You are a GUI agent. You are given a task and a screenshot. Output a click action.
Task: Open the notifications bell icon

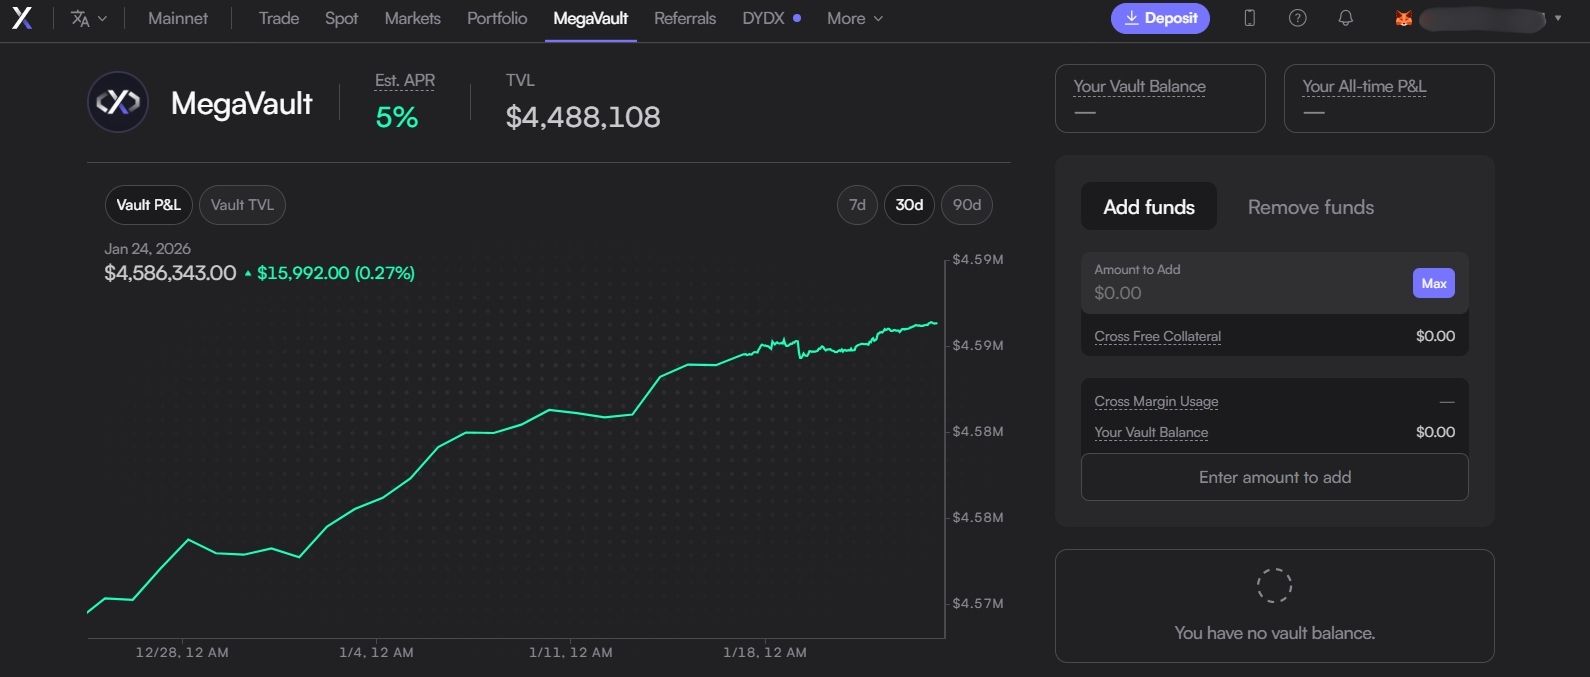[x=1345, y=18]
